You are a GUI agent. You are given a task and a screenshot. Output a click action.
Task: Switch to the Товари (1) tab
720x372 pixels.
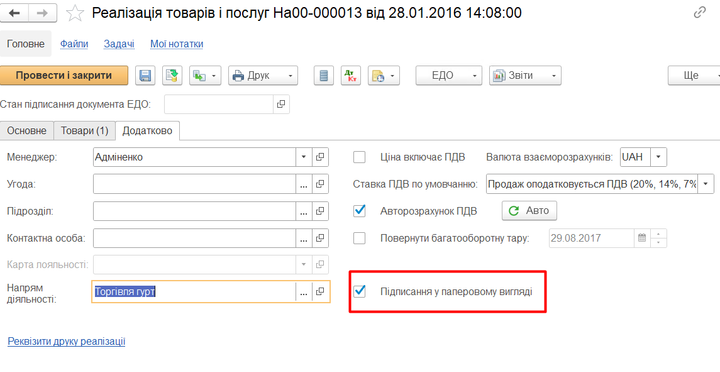coord(84,131)
